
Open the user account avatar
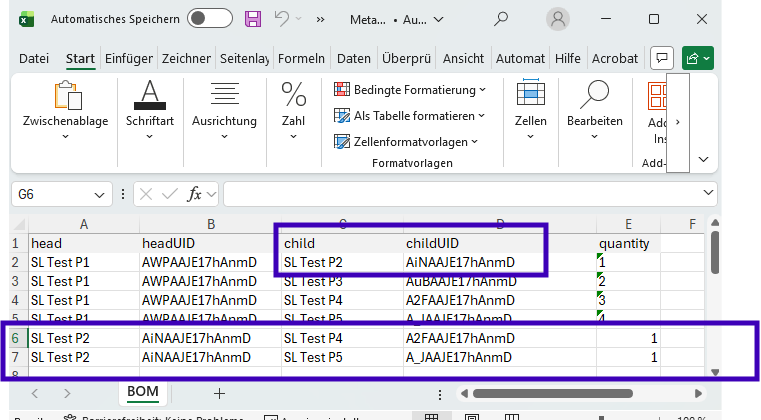point(558,19)
